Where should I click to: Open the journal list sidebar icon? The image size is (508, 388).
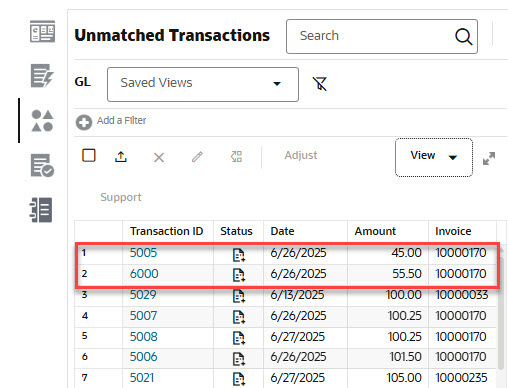tap(41, 210)
